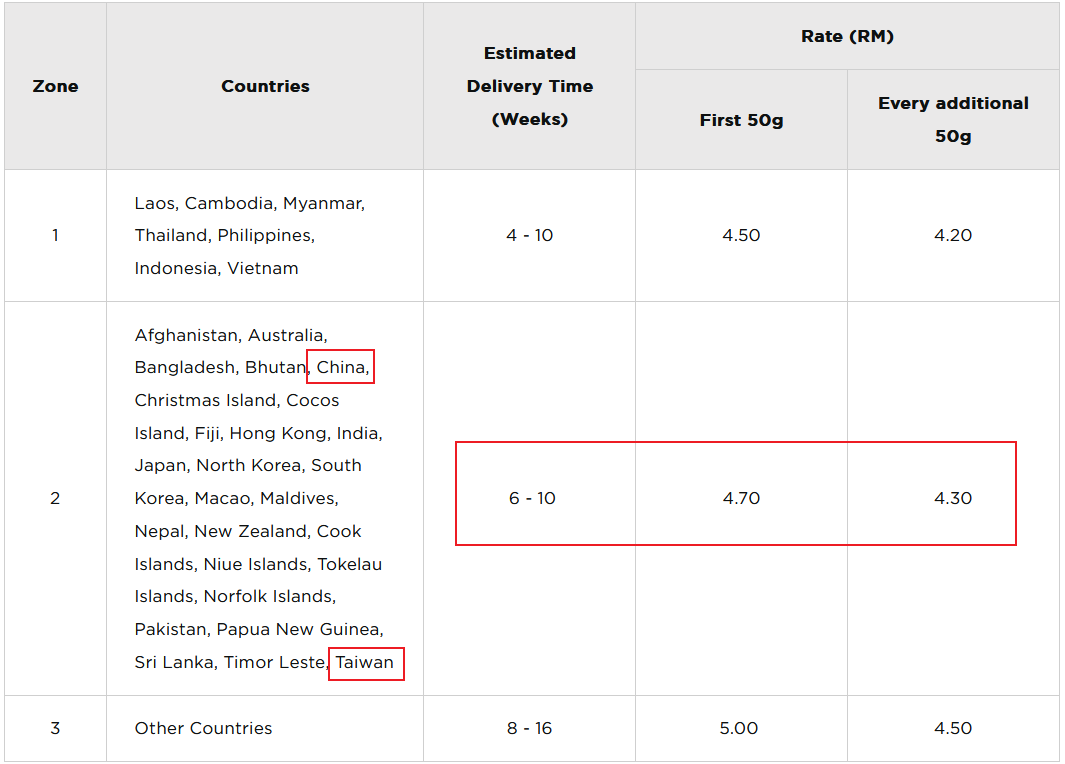This screenshot has width=1065, height=764.
Task: Click "Sri Lanka" in the Zone 2 list
Action: [x=174, y=662]
